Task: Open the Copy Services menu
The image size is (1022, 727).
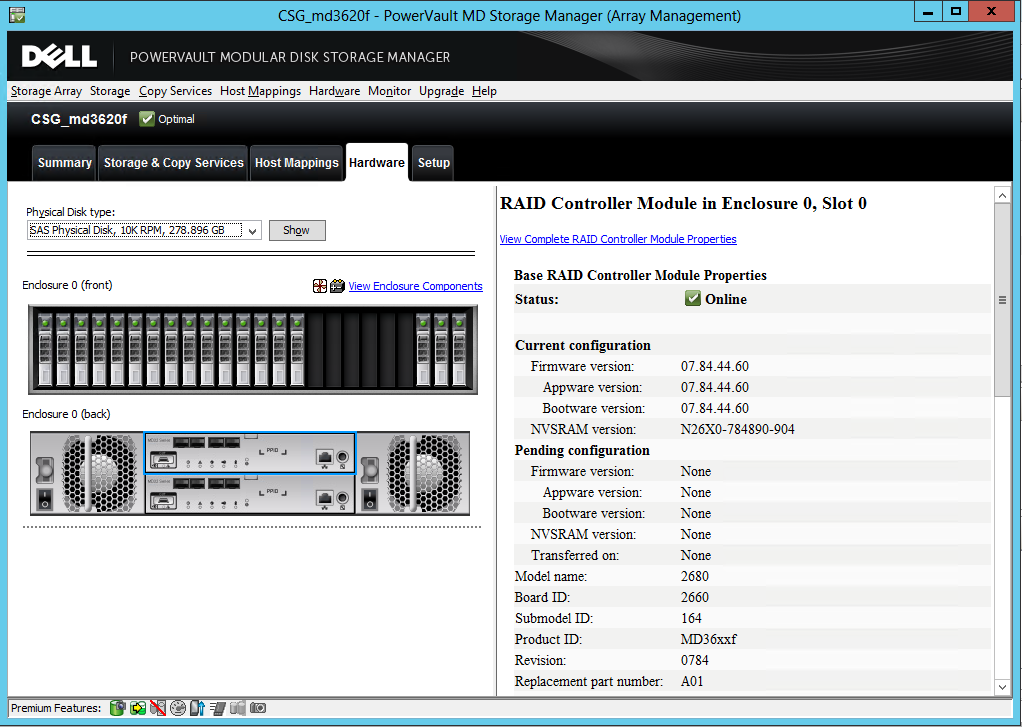Action: (175, 91)
